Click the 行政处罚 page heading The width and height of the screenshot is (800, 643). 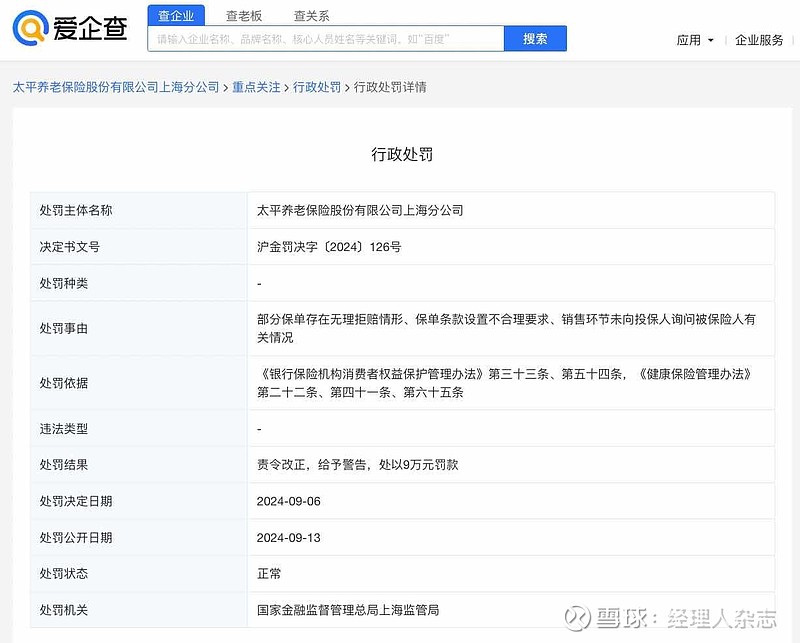402,154
